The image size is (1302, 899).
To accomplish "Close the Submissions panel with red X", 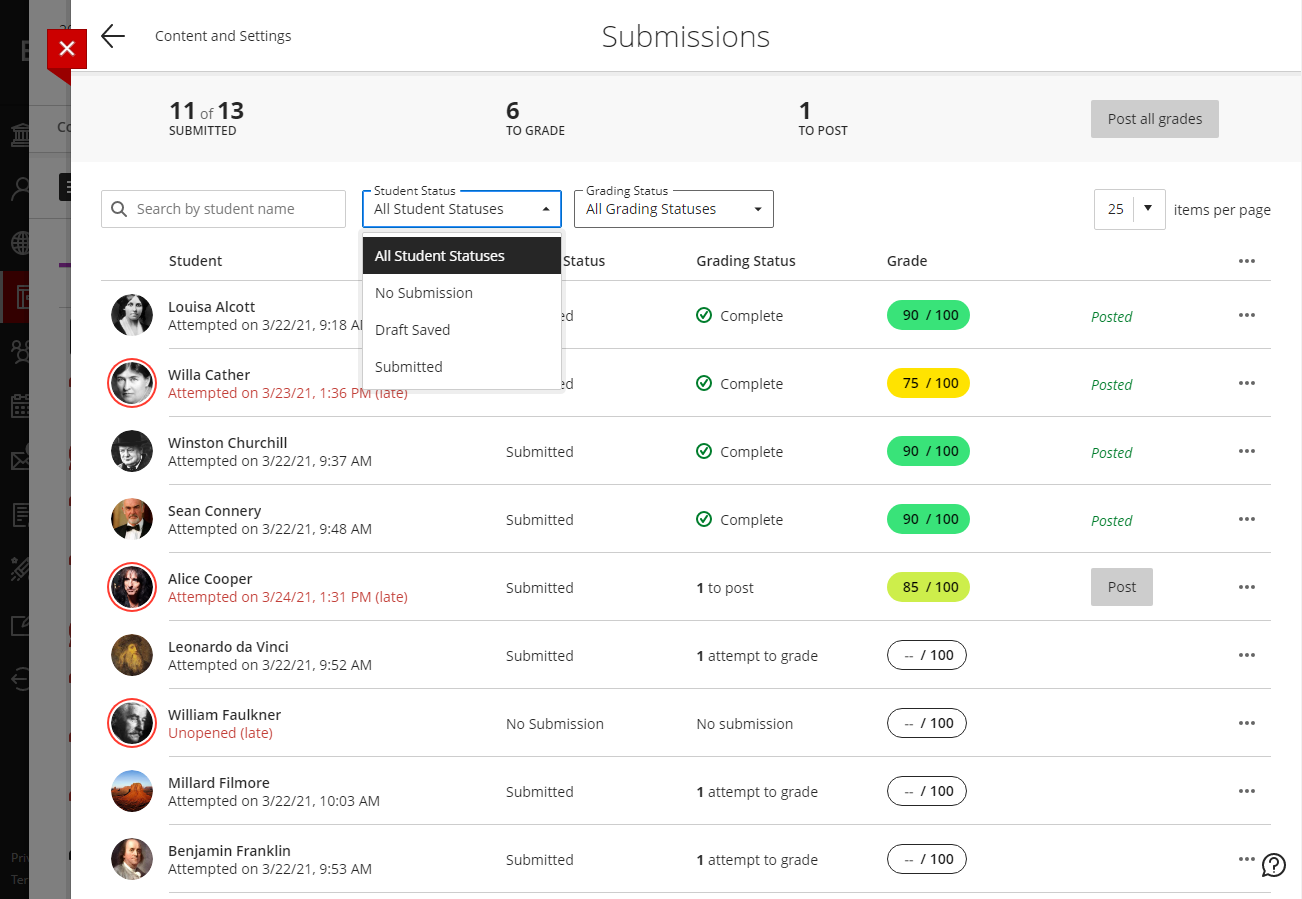I will point(67,49).
